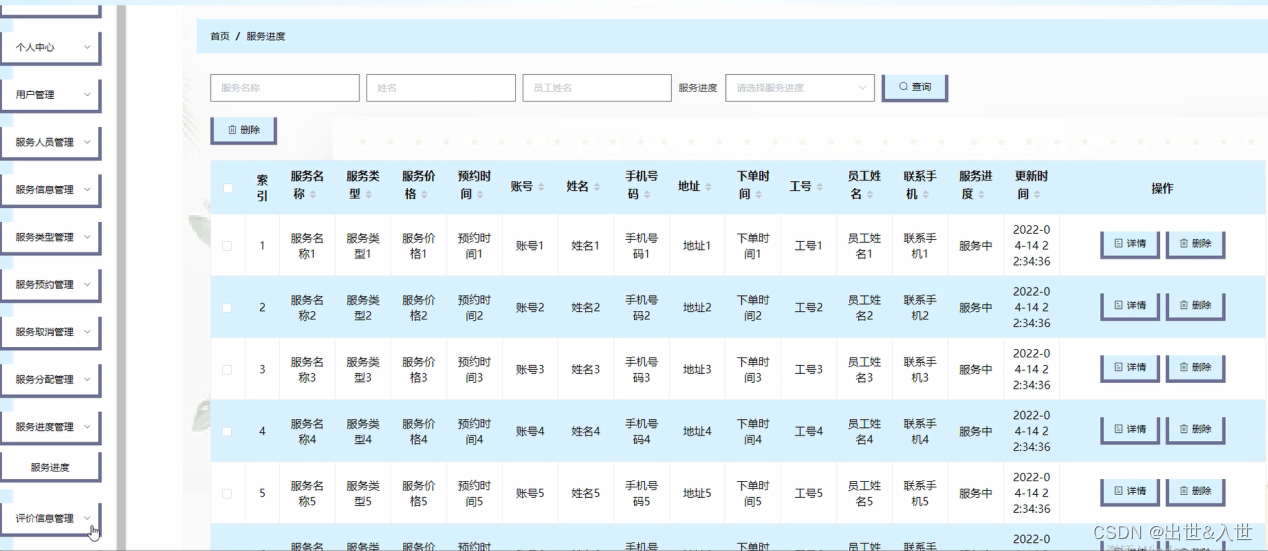Click 服务进度 breadcrumb text

(266, 36)
